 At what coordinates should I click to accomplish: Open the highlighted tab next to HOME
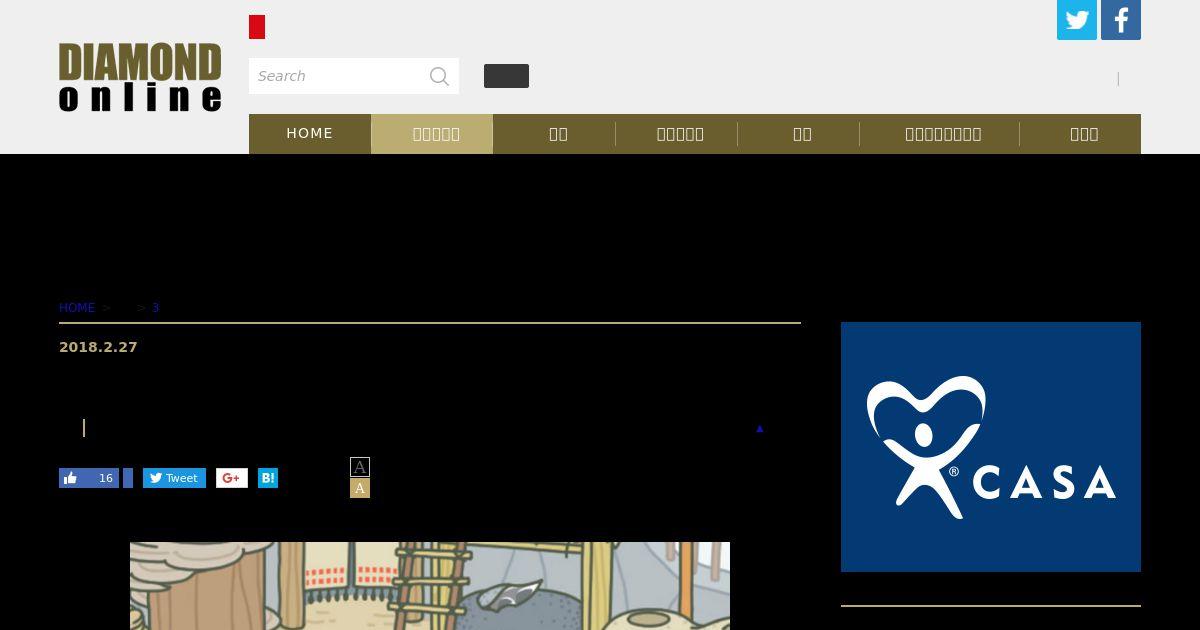[432, 134]
